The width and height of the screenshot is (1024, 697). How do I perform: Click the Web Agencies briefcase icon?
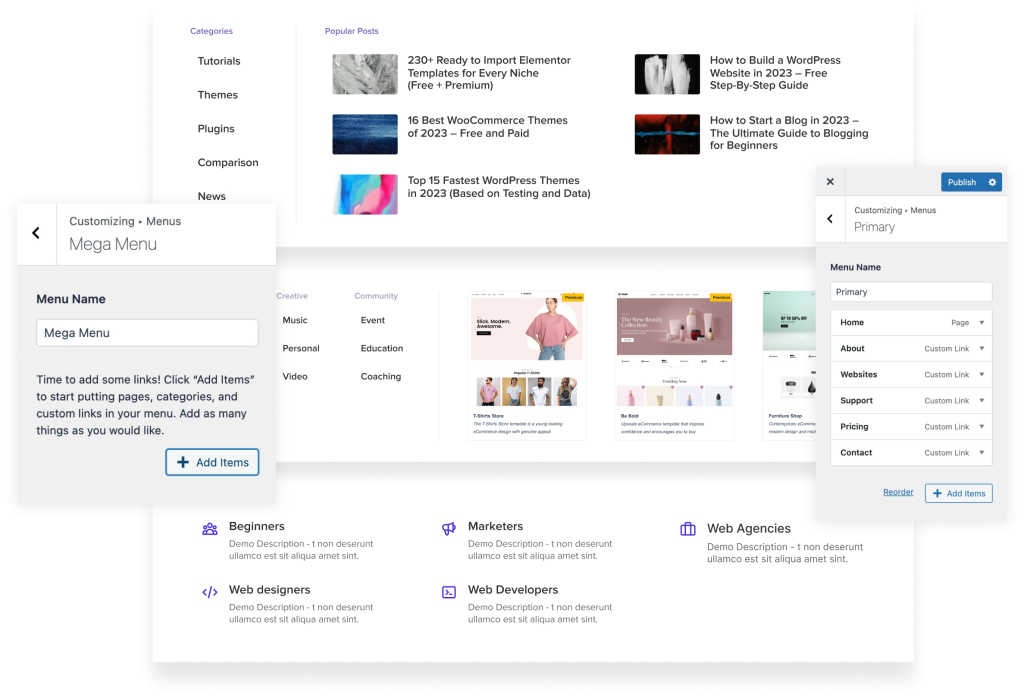(x=688, y=529)
